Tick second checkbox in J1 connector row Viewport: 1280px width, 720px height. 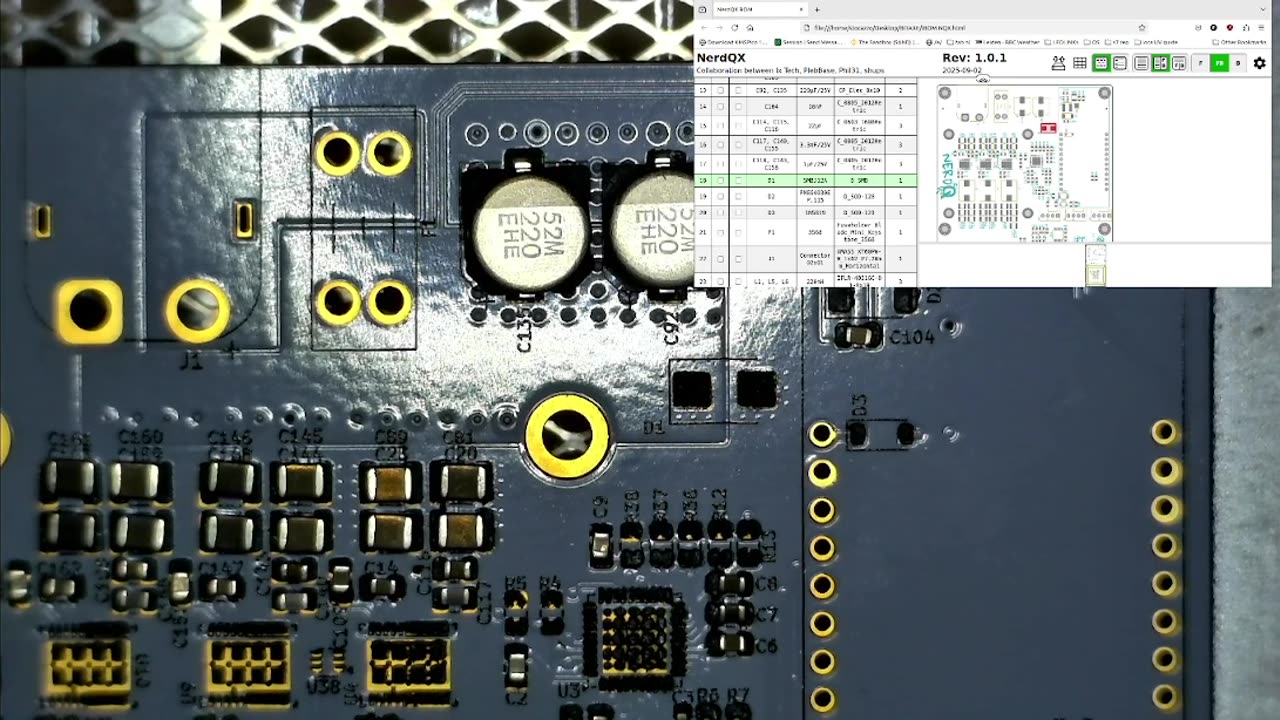click(x=738, y=259)
